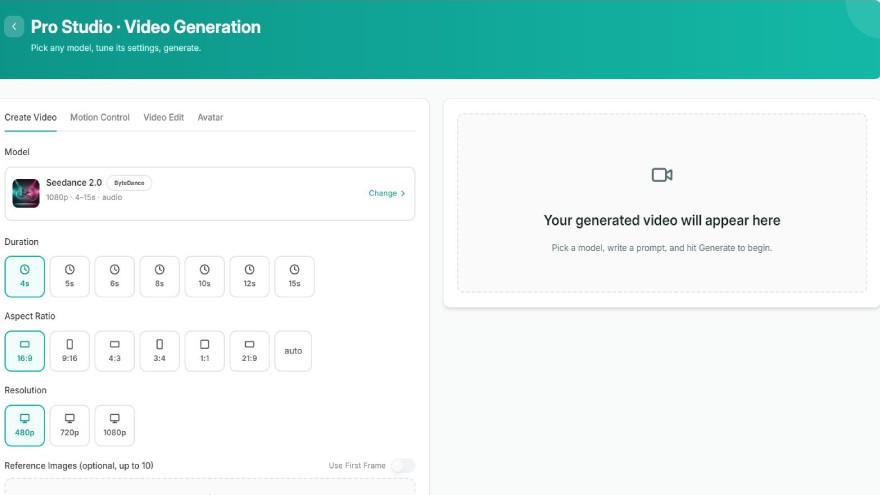
Task: Choose the 720p resolution
Action: 70,425
